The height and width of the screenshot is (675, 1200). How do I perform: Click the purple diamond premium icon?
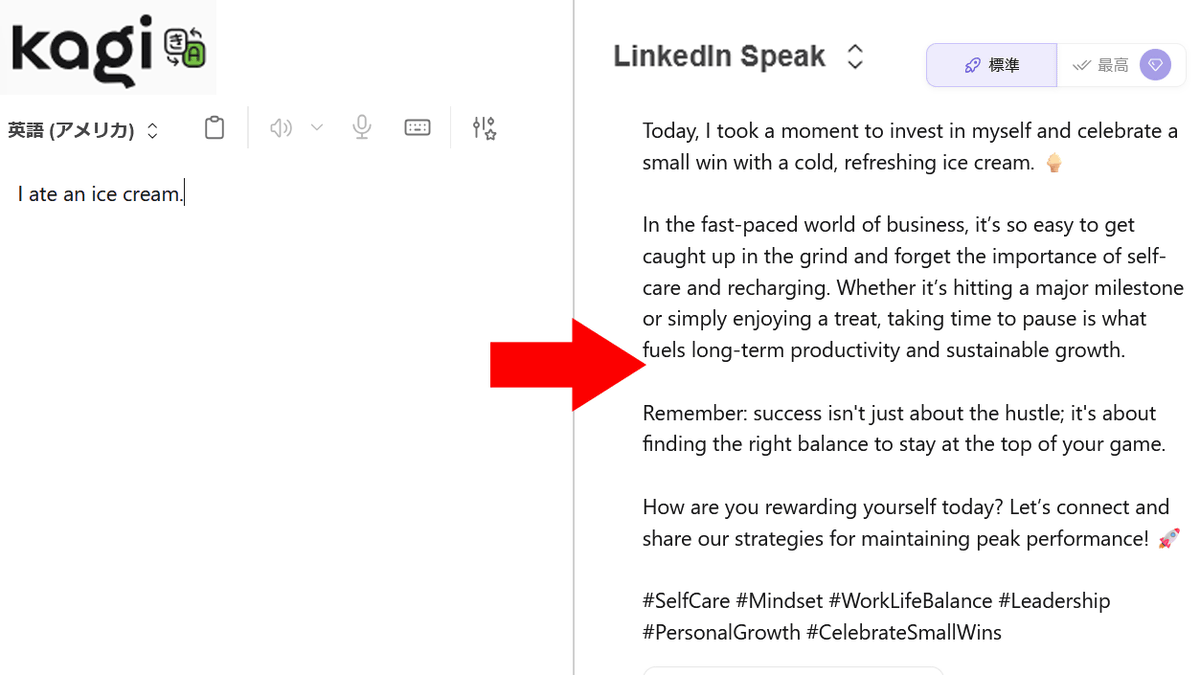point(1155,65)
